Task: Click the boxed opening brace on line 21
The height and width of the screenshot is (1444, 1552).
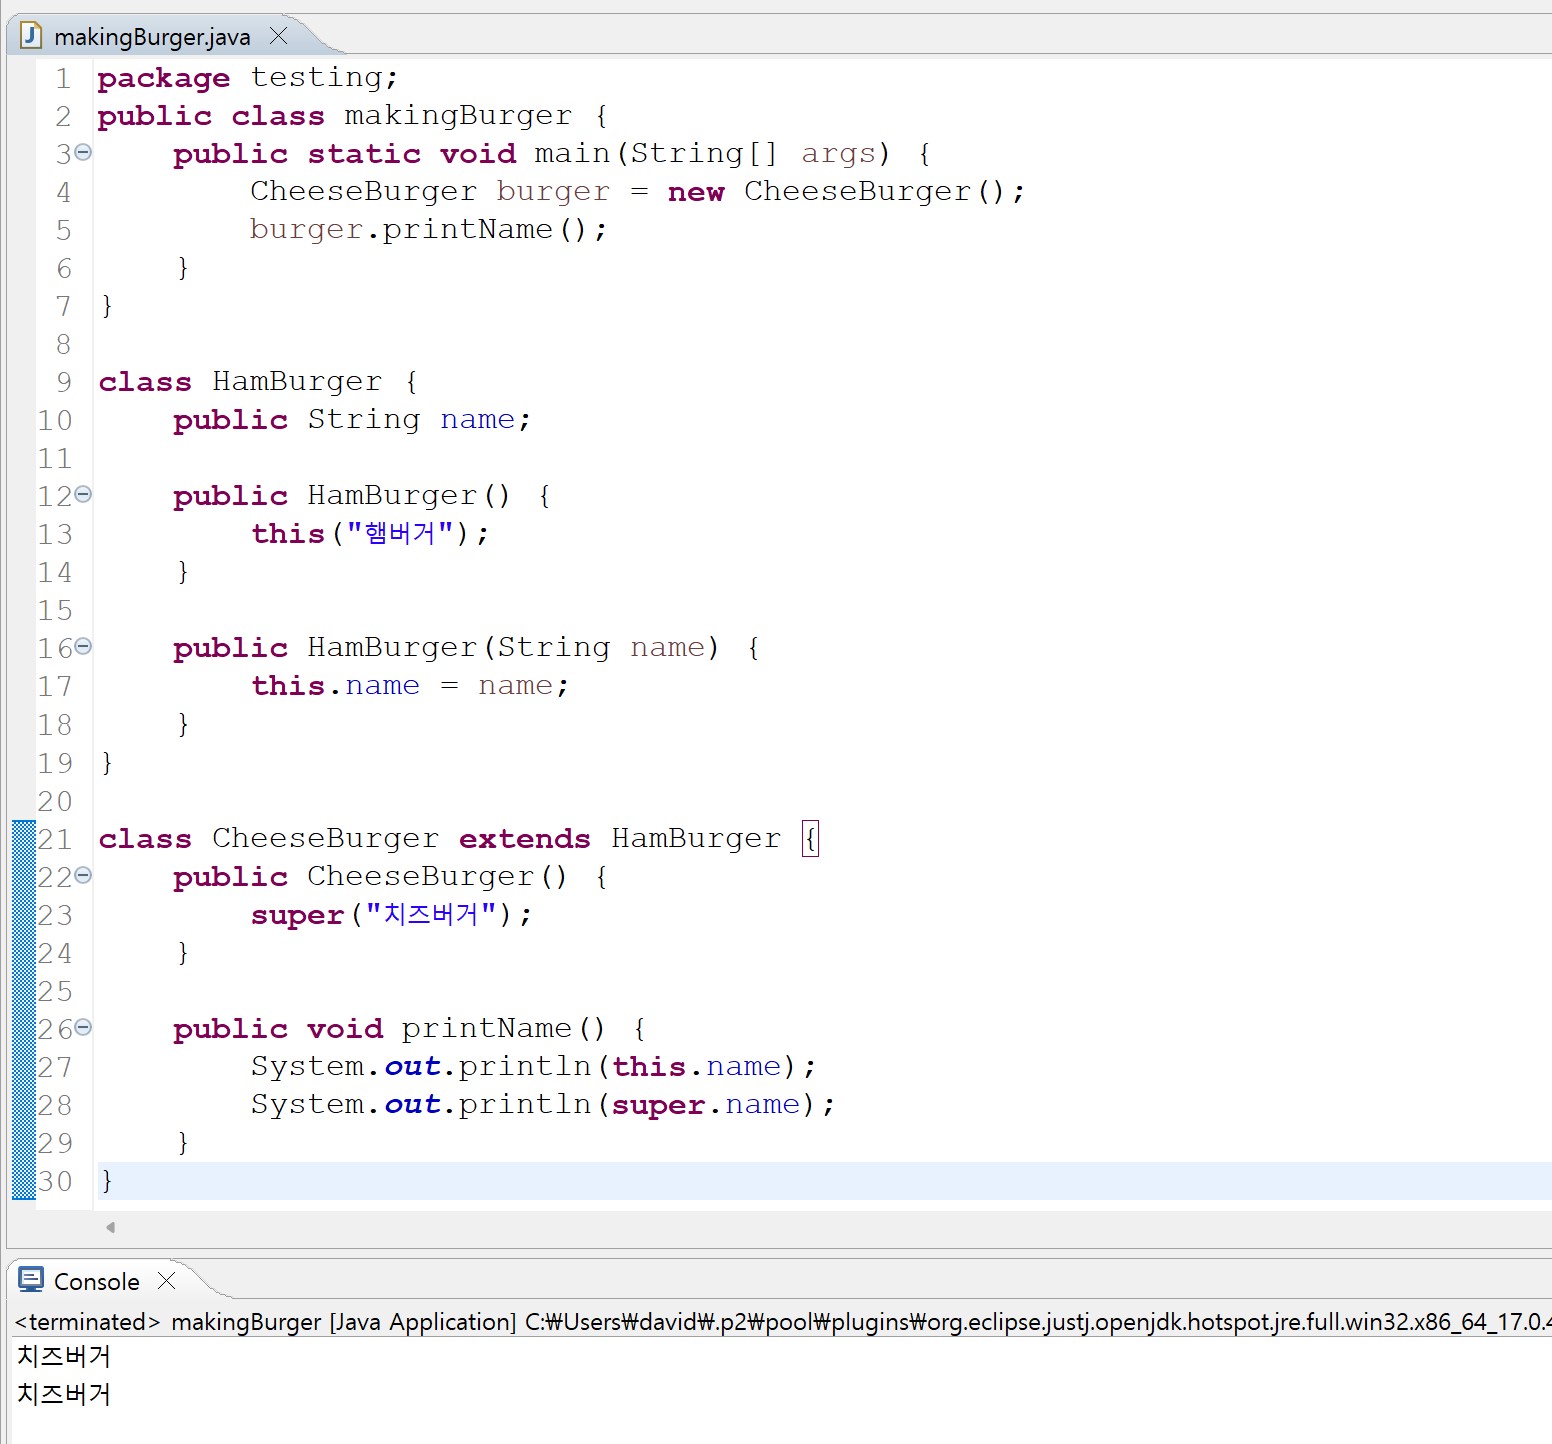Action: point(811,839)
